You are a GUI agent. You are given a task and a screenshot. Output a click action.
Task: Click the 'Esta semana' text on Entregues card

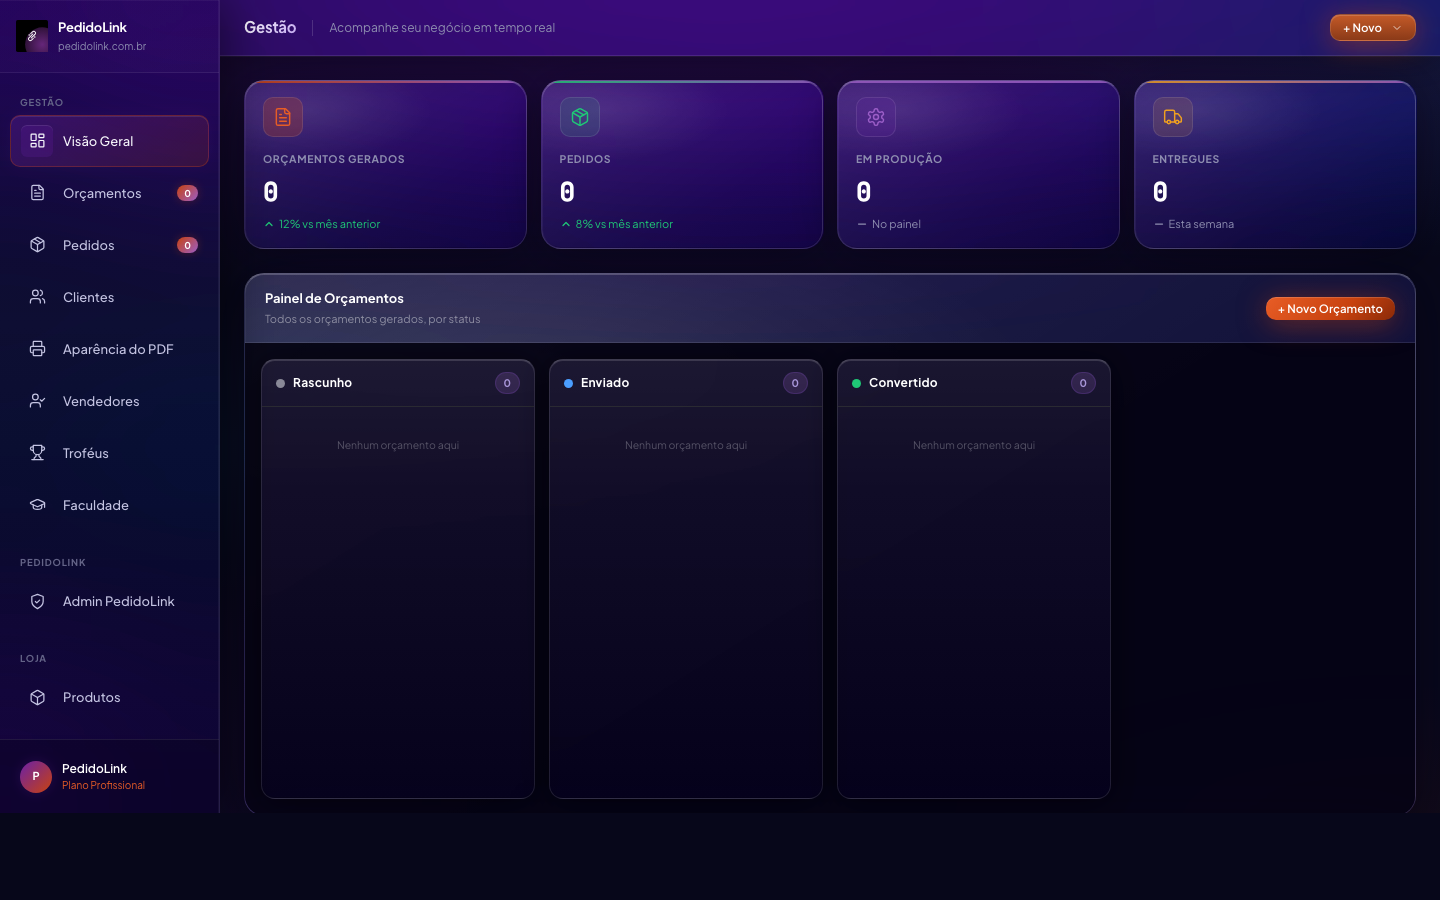point(1201,224)
